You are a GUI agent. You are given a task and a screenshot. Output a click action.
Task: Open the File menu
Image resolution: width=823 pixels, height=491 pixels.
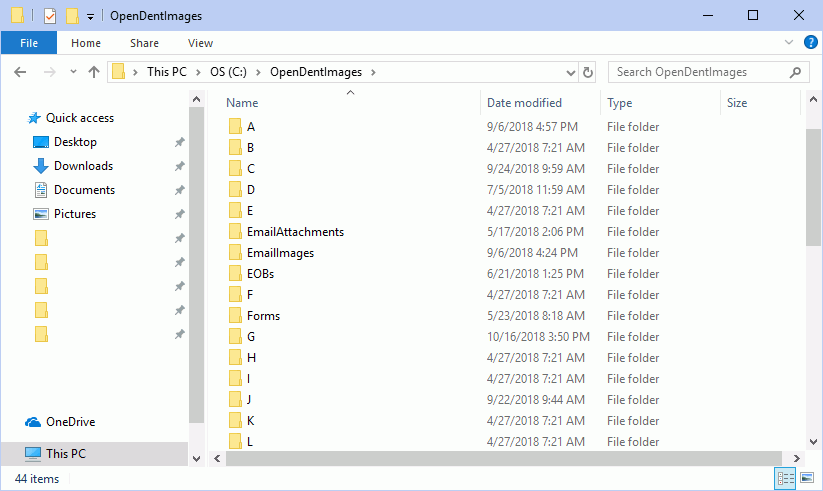coord(29,43)
